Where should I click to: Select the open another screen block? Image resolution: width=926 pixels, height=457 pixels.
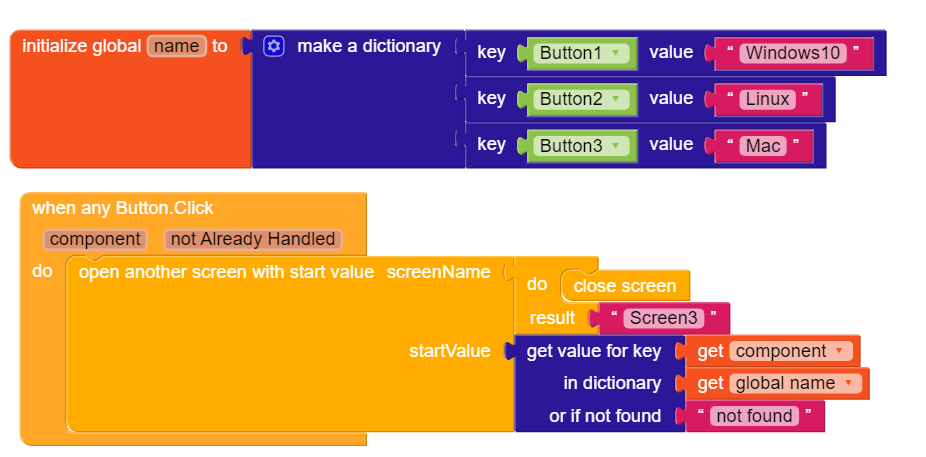tap(226, 272)
